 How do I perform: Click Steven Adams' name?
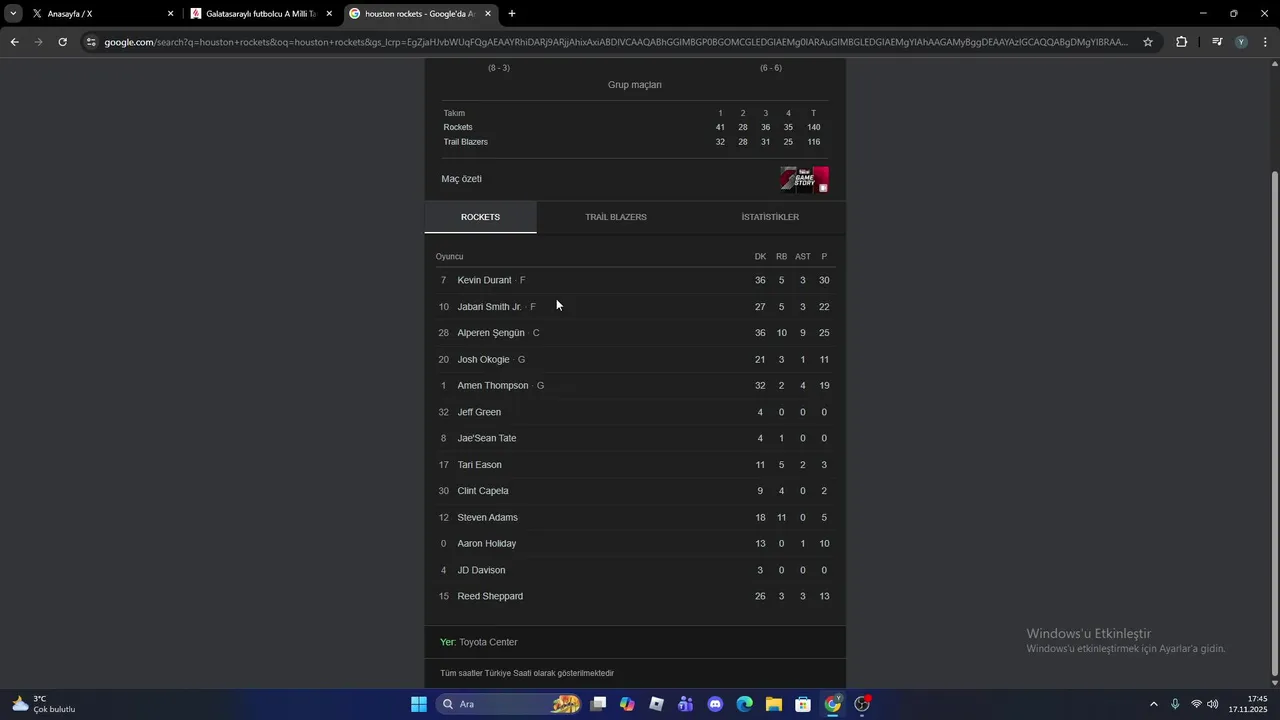tap(487, 518)
